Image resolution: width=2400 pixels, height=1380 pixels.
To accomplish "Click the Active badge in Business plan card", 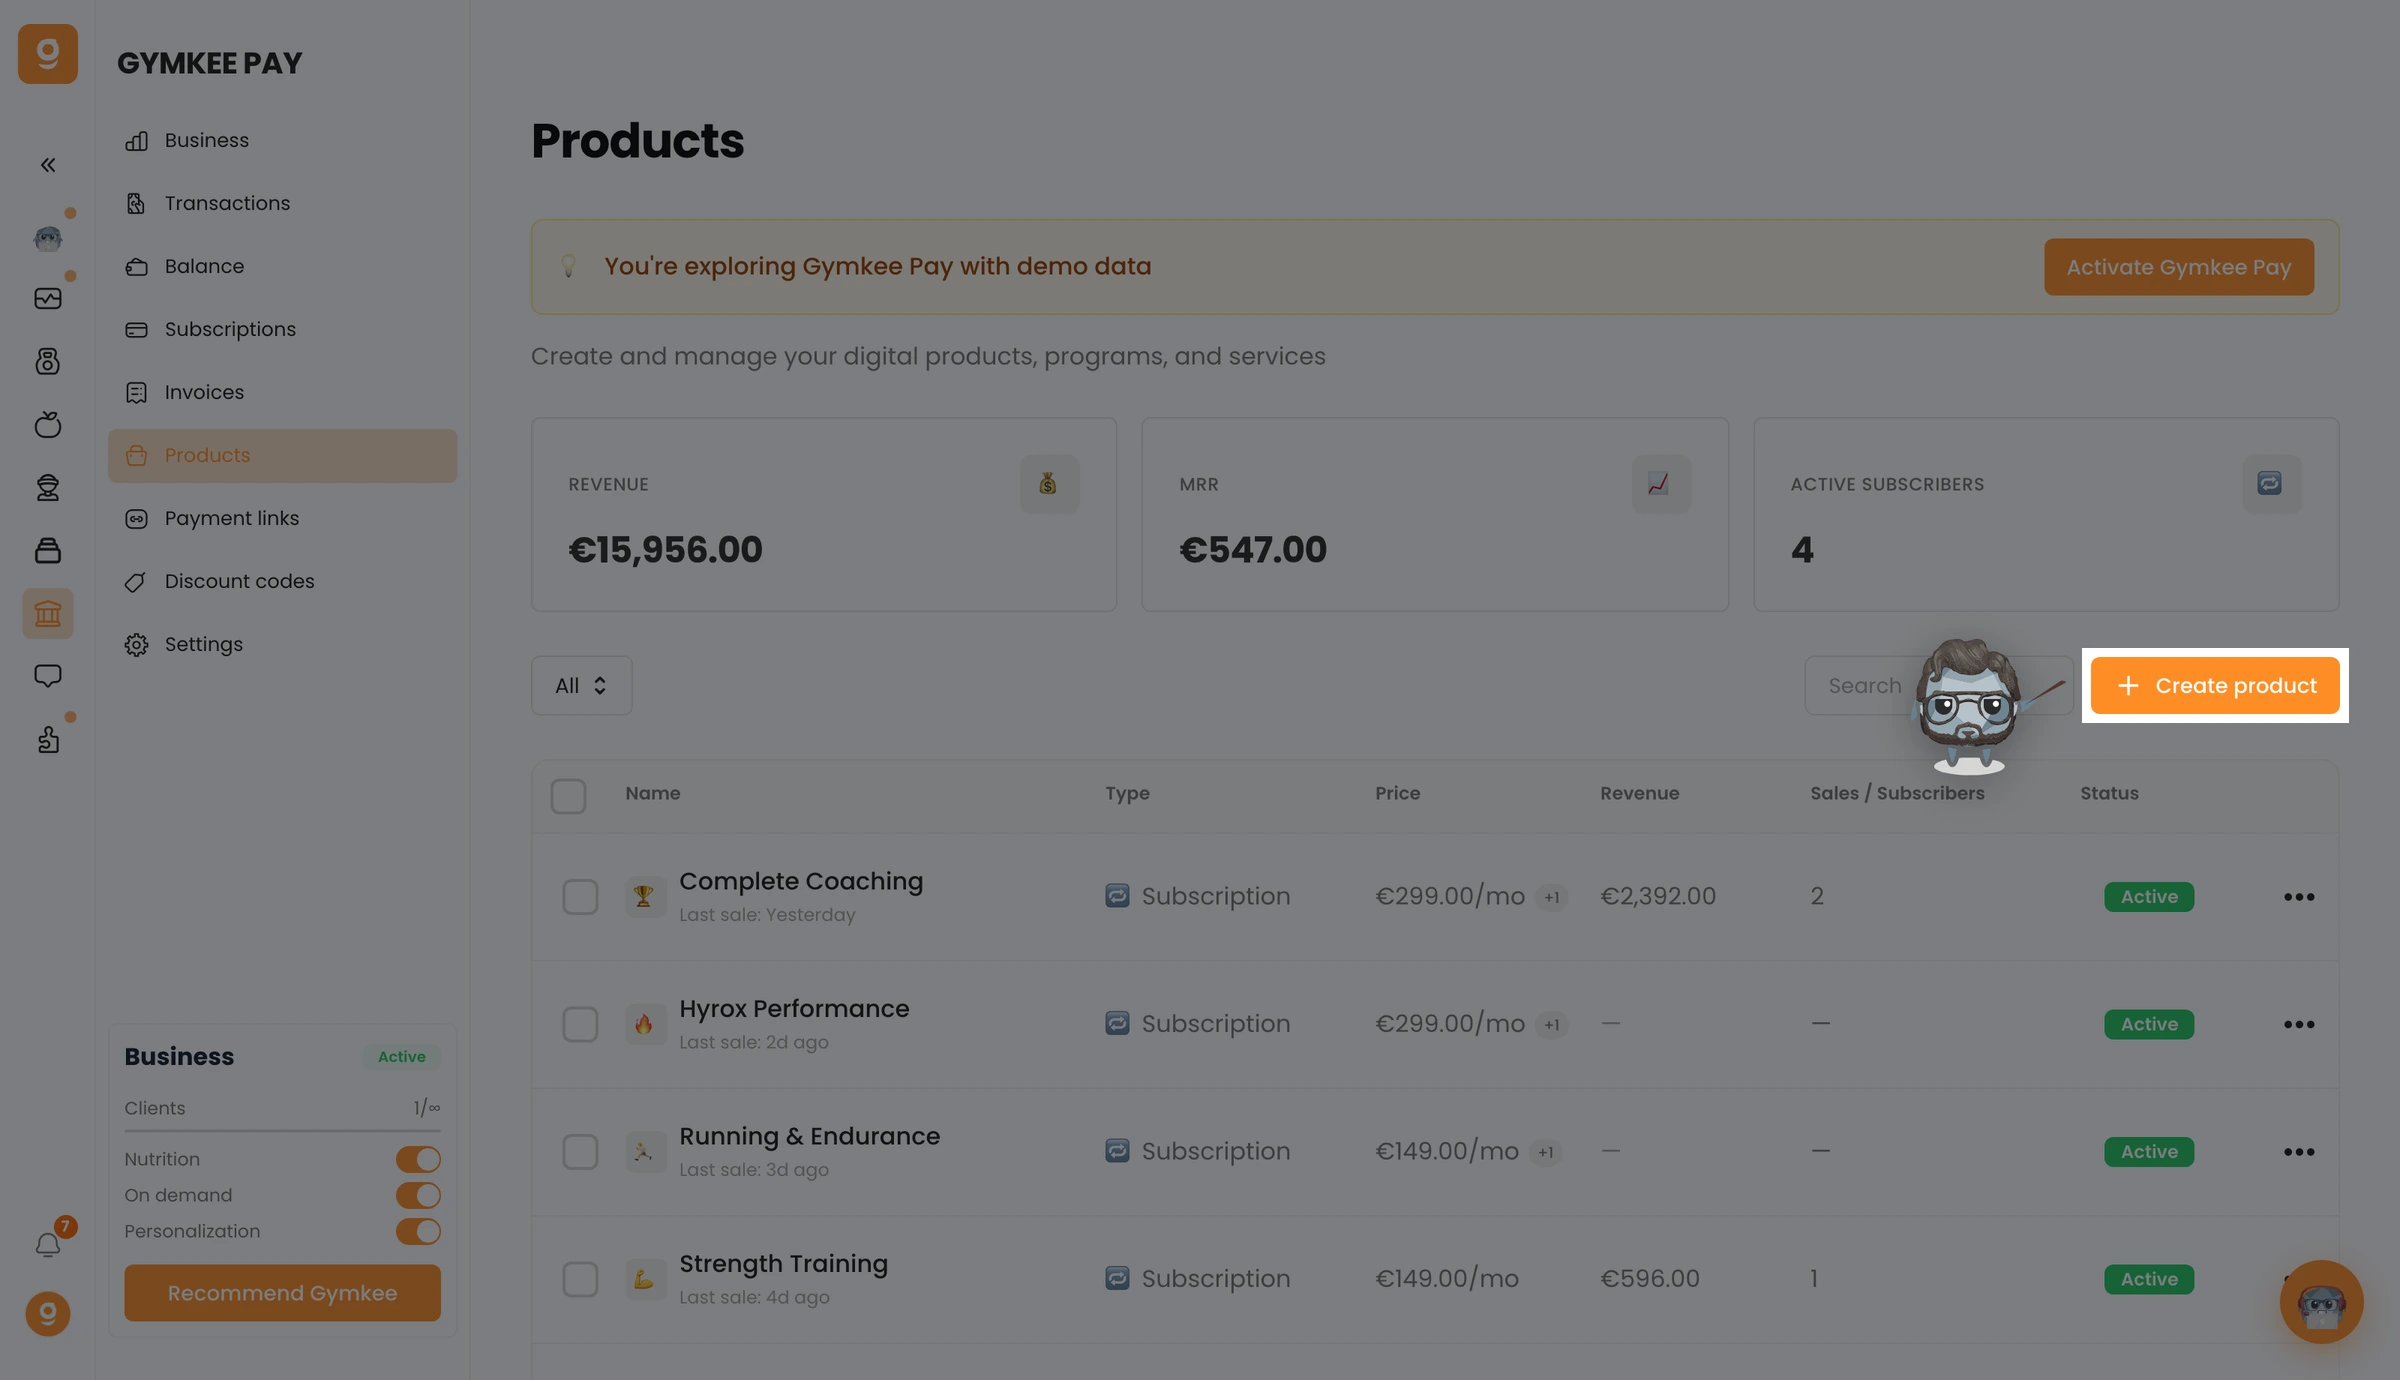I will click(401, 1057).
